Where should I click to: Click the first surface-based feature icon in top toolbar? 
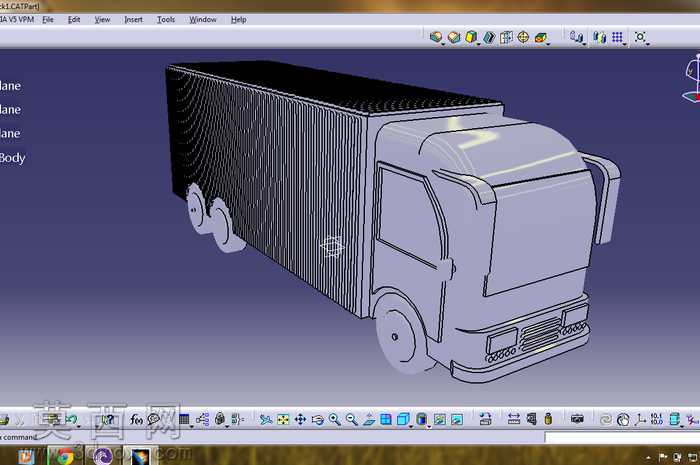pyautogui.click(x=436, y=37)
